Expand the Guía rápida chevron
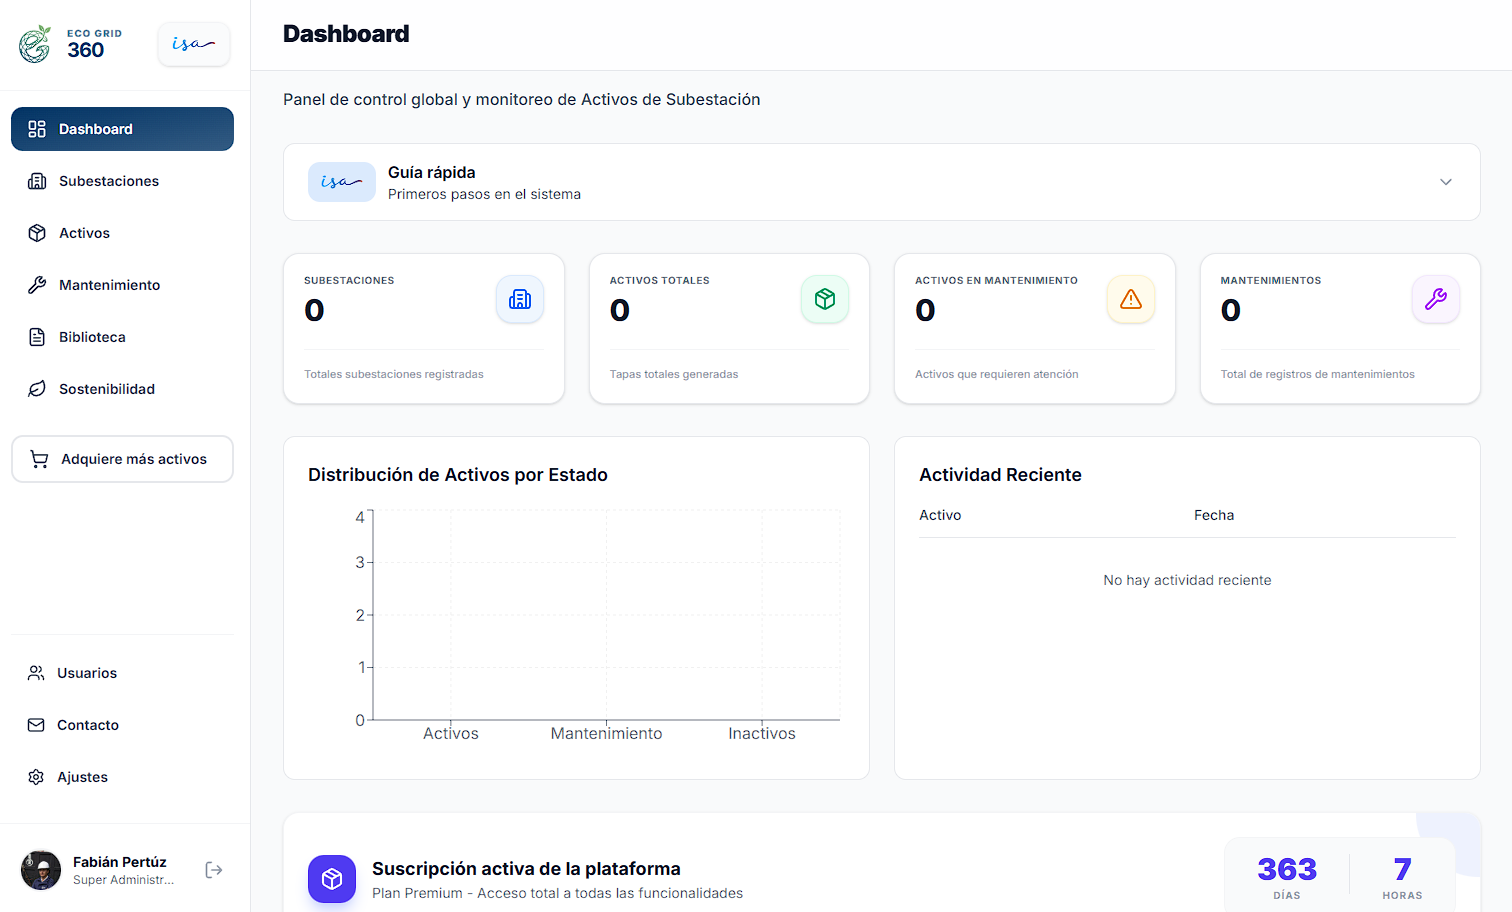 coord(1446,182)
